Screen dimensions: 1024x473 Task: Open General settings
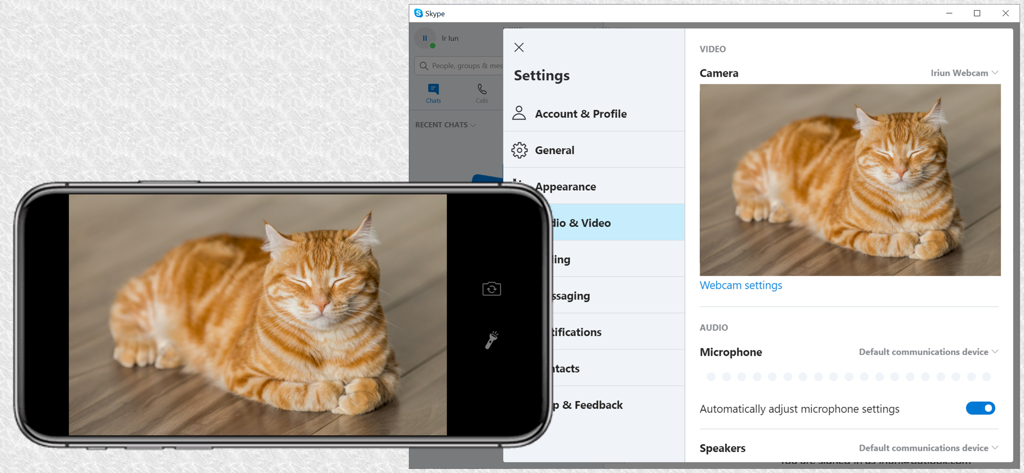(594, 150)
